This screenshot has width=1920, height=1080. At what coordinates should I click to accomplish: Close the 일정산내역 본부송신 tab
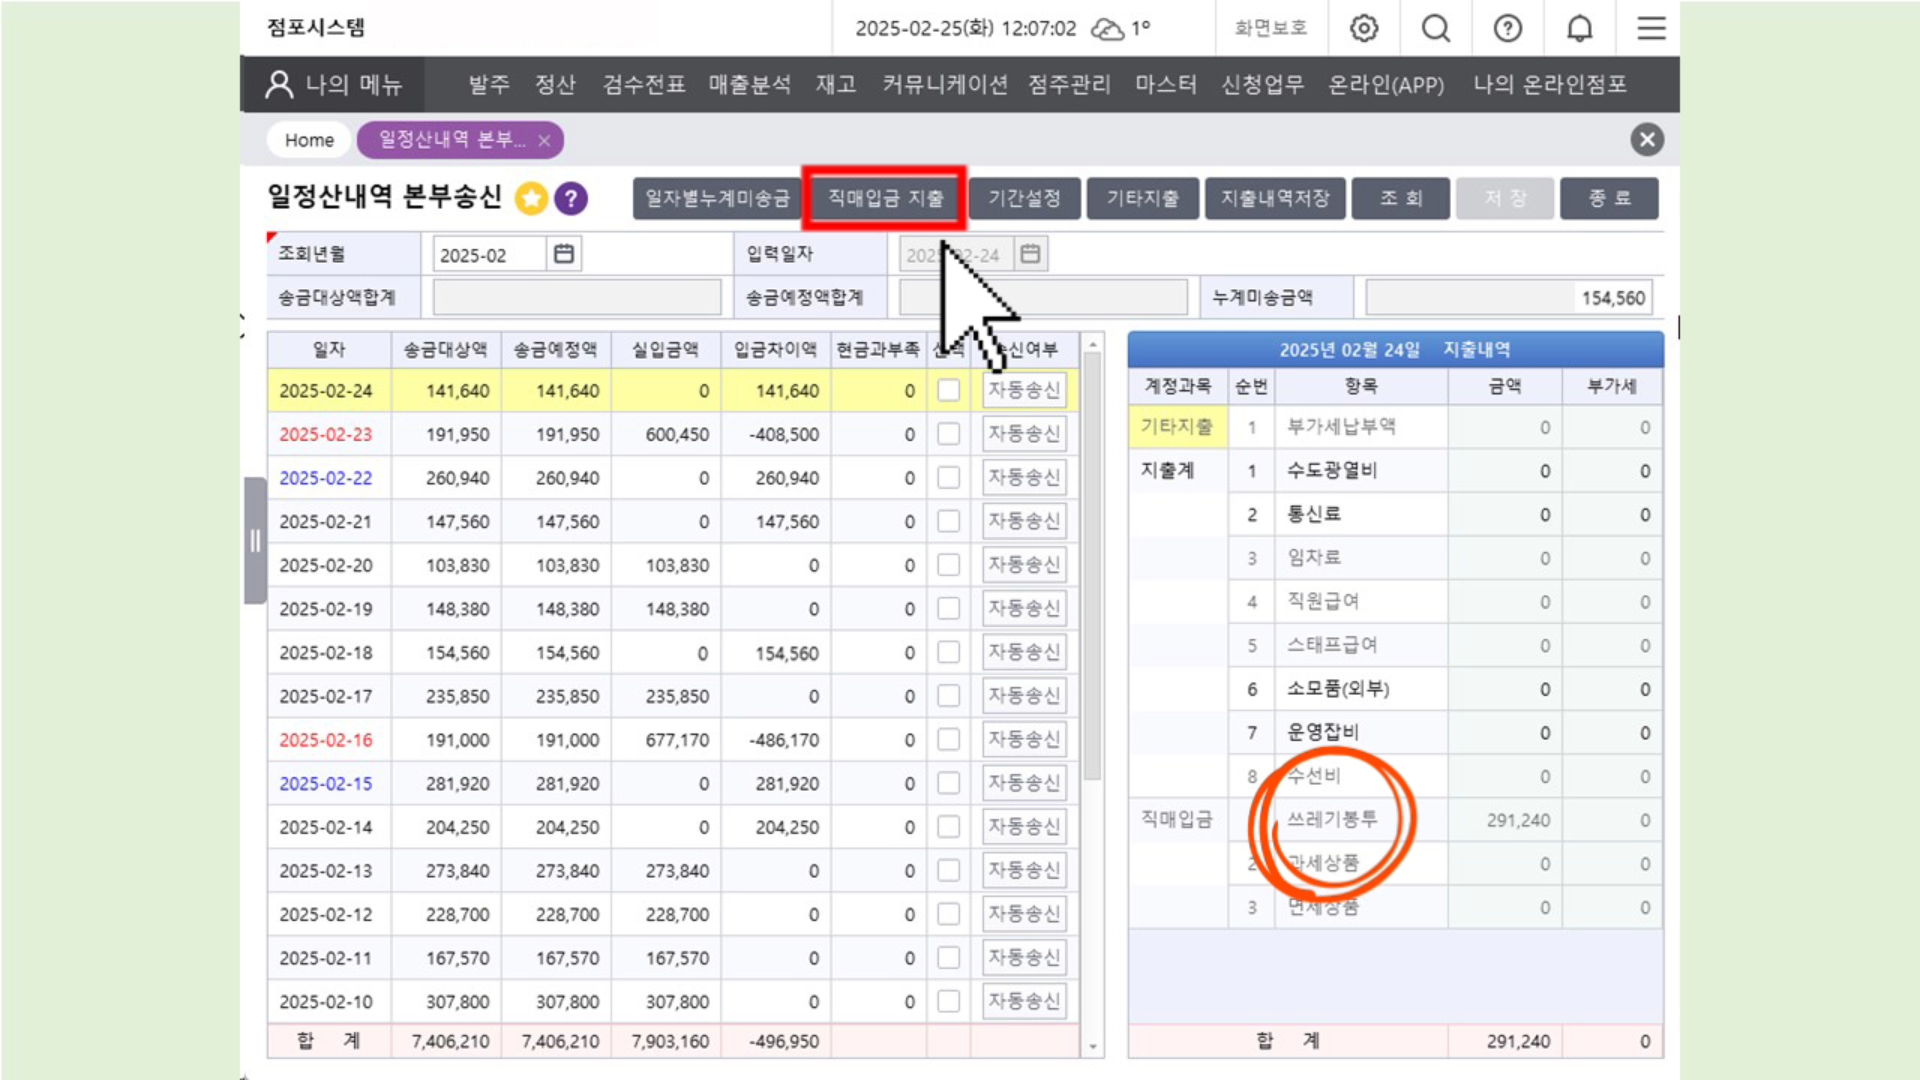pos(544,141)
